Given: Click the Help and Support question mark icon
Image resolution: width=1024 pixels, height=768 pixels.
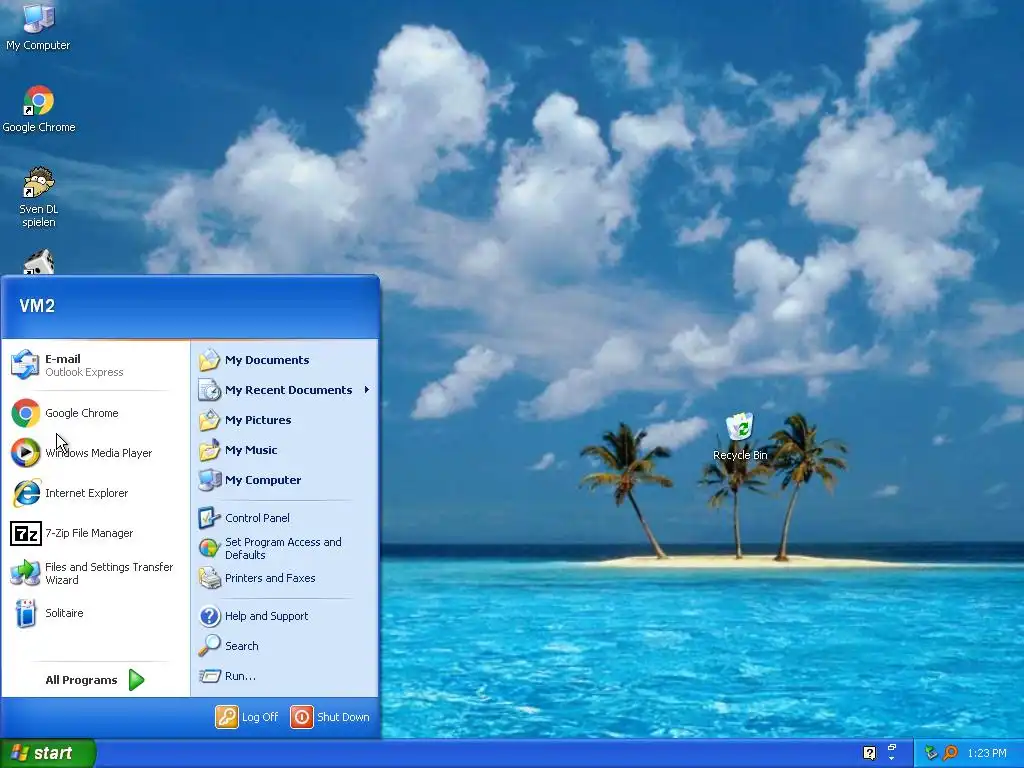Looking at the screenshot, I should coord(210,616).
